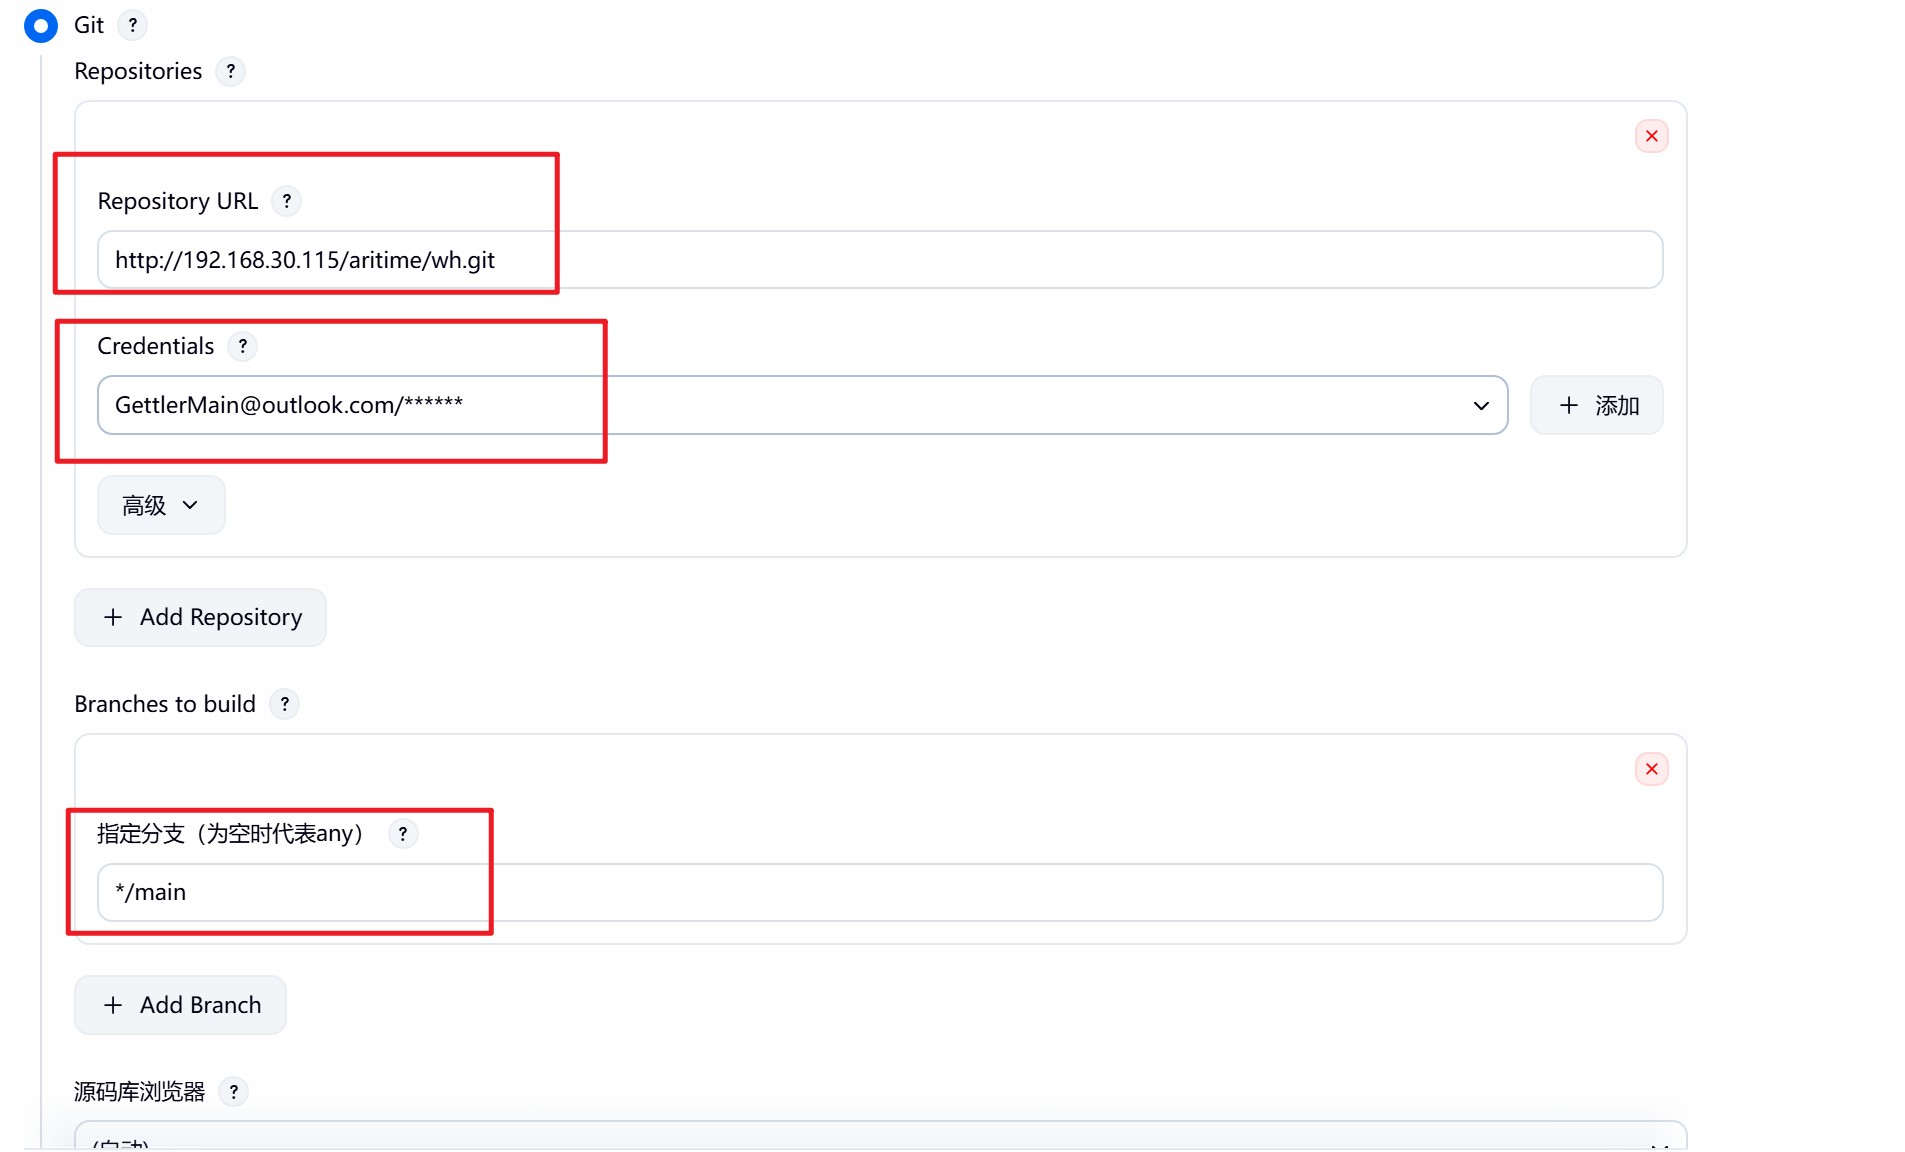Focus the Repository URL input field
1905x1152 pixels.
pyautogui.click(x=880, y=260)
